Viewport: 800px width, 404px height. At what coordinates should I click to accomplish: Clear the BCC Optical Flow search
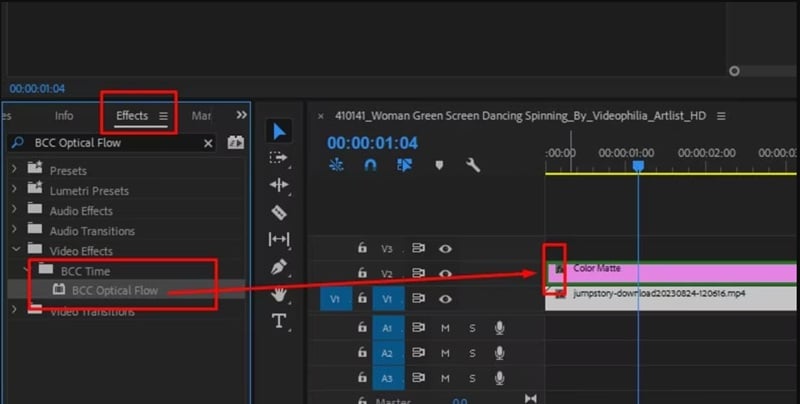[x=208, y=143]
